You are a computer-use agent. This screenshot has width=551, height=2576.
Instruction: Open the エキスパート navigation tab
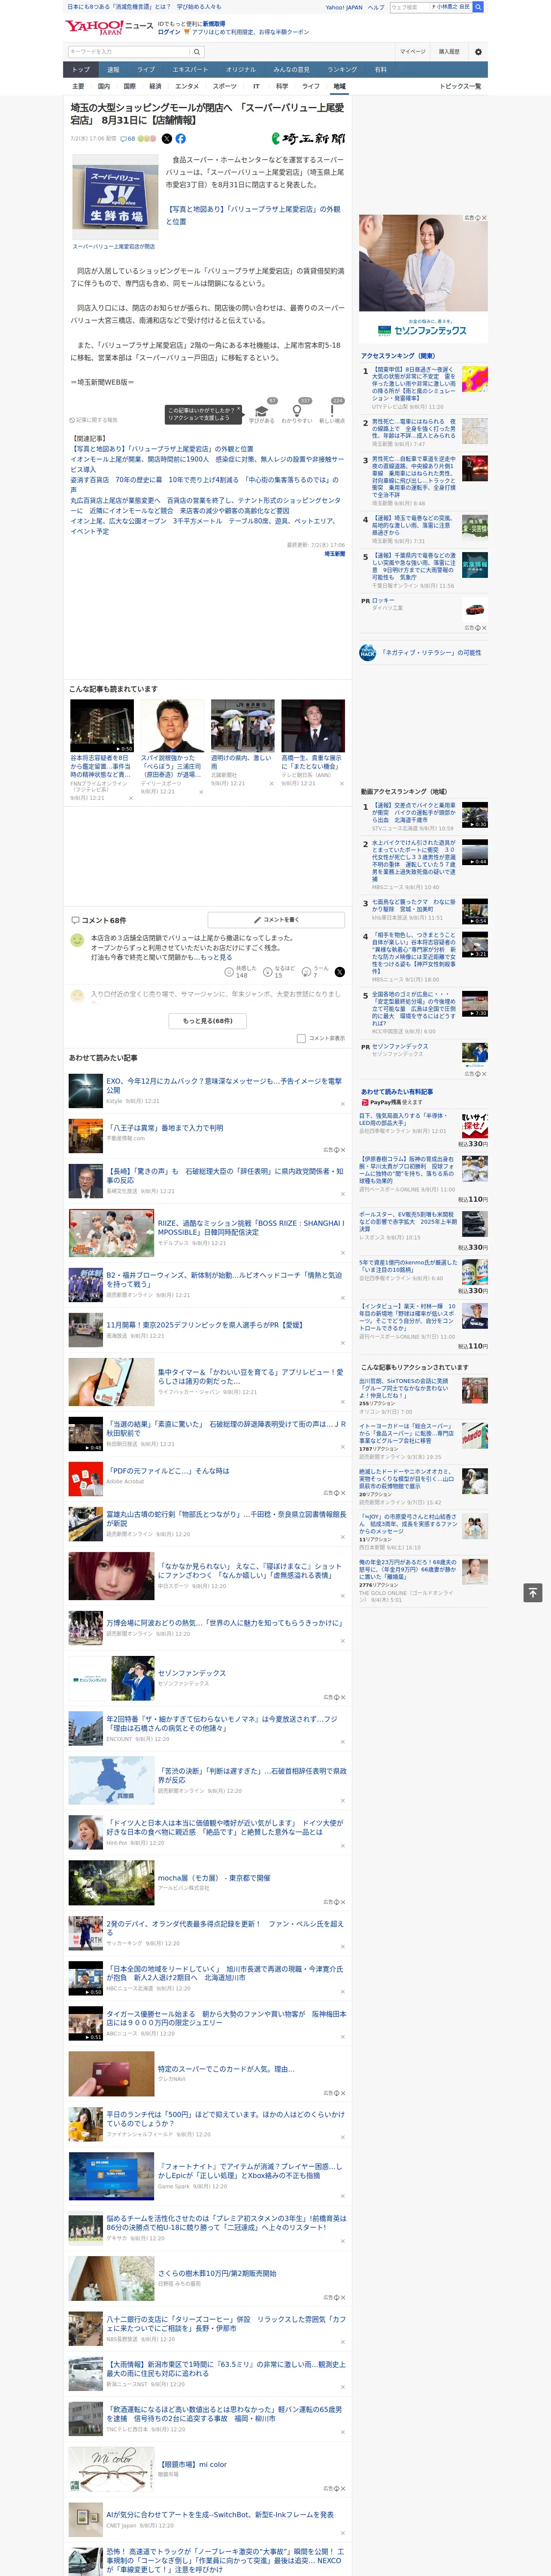click(190, 69)
